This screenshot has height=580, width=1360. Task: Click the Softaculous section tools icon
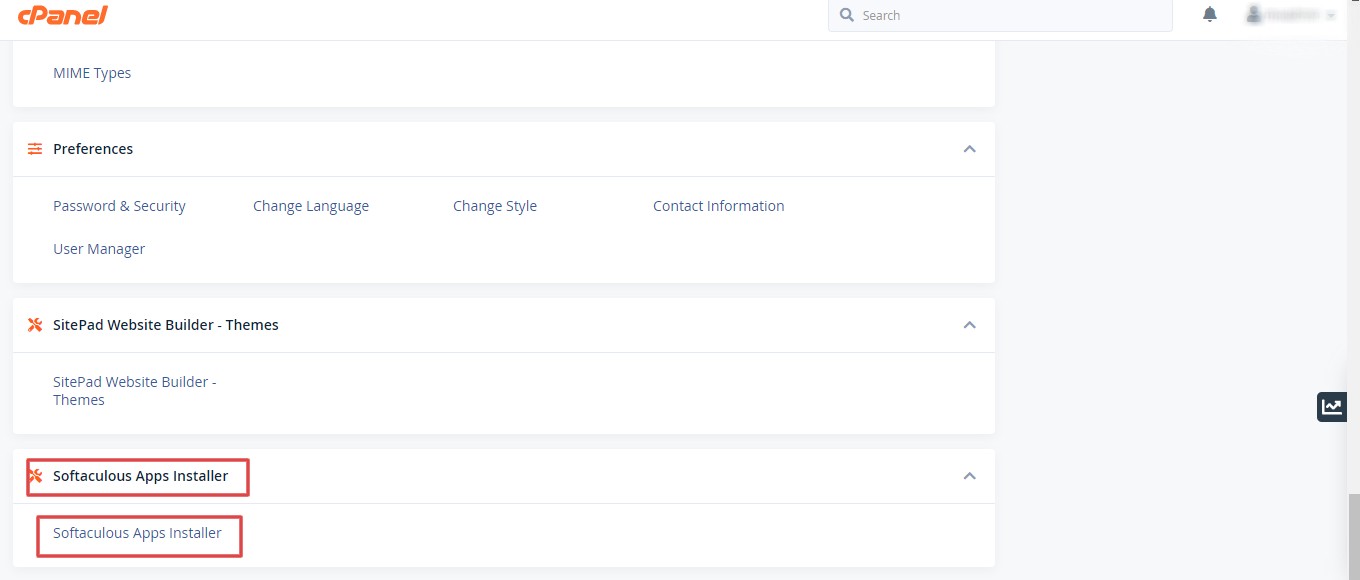[35, 476]
